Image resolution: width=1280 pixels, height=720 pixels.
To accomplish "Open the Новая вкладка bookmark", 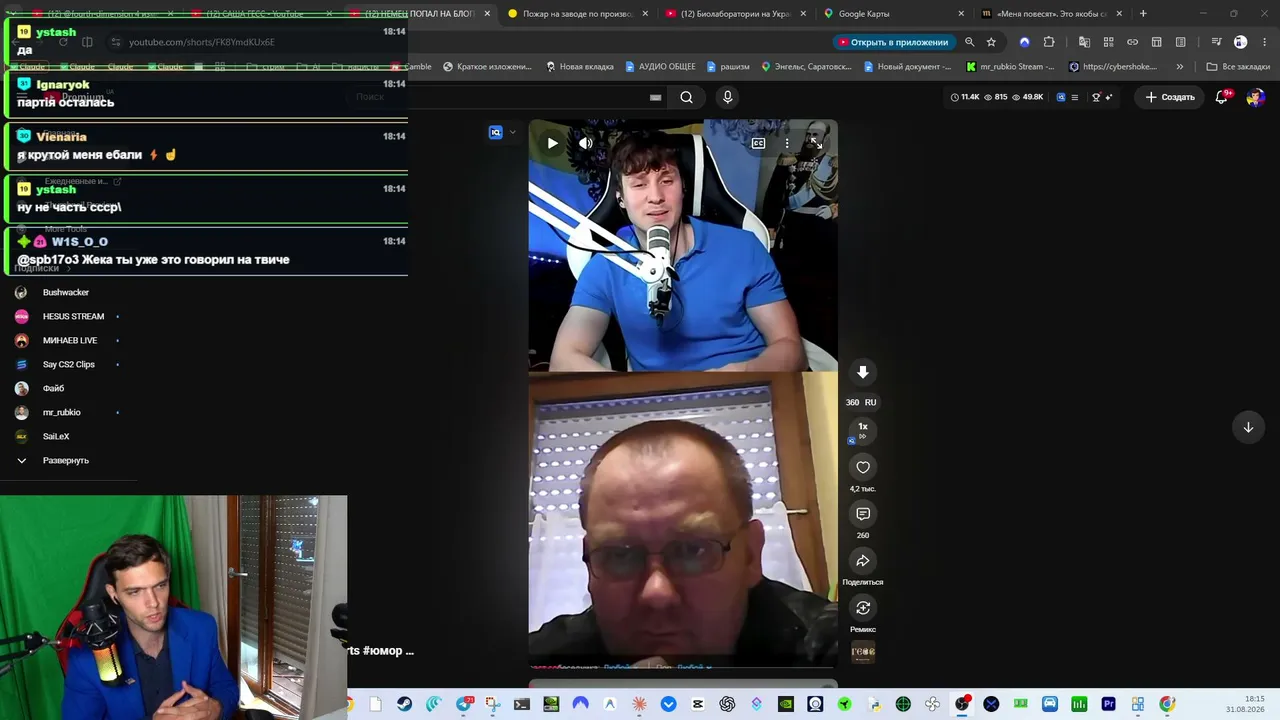I will 580,67.
